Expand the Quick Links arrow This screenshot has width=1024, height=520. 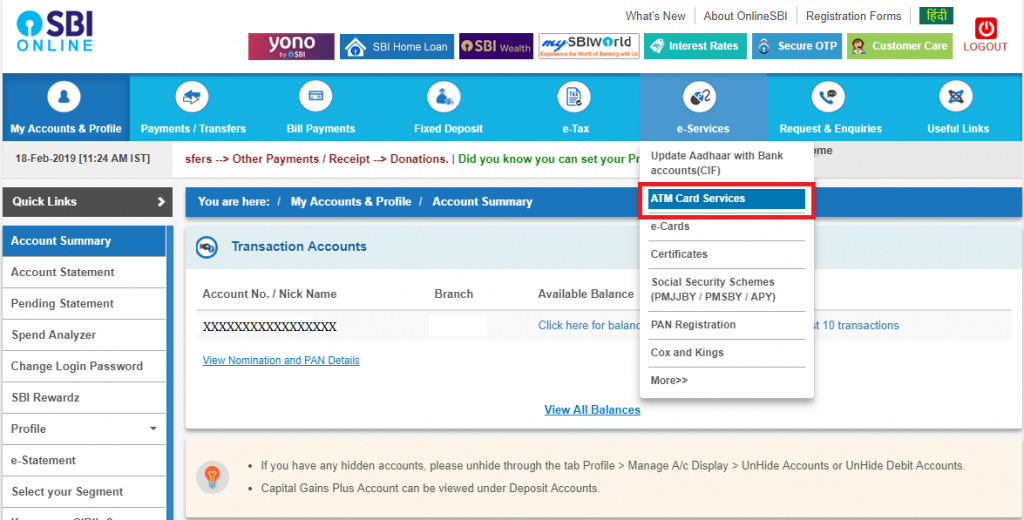pyautogui.click(x=161, y=202)
